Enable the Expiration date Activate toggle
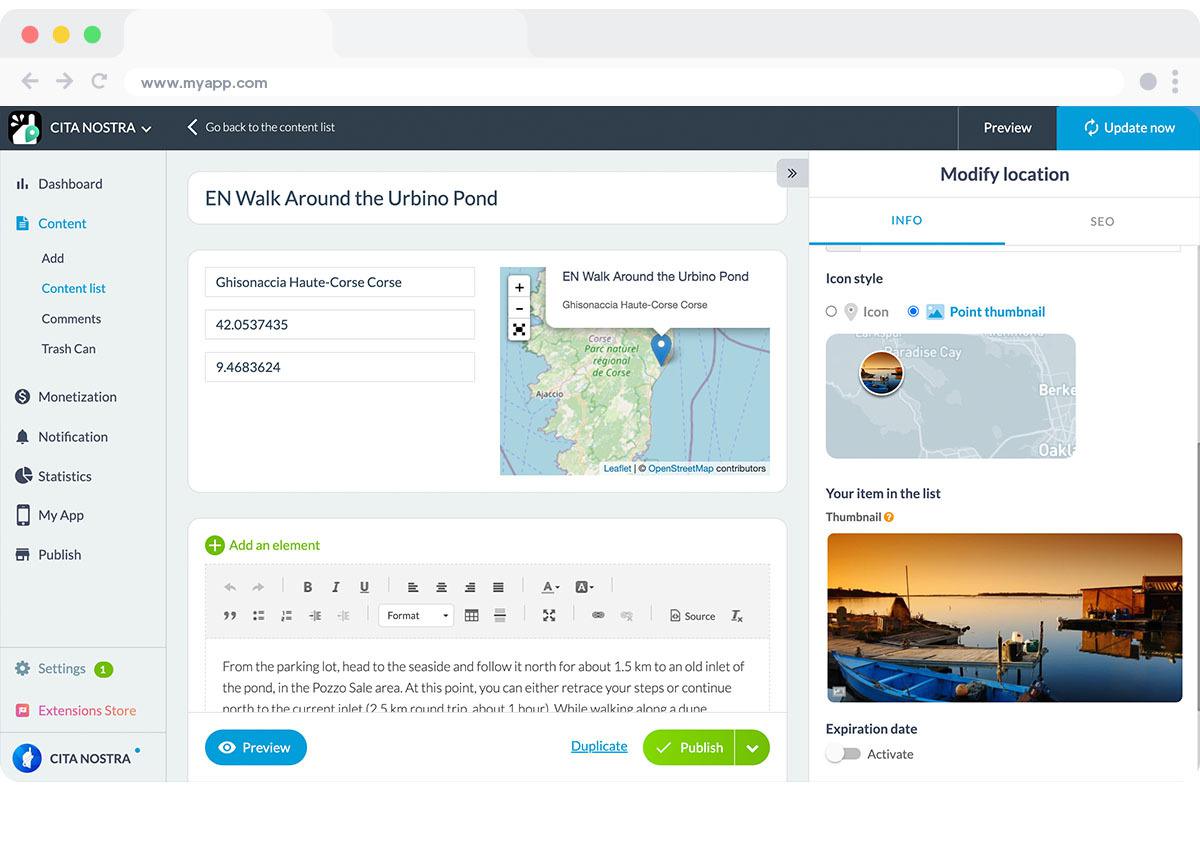 [x=843, y=754]
